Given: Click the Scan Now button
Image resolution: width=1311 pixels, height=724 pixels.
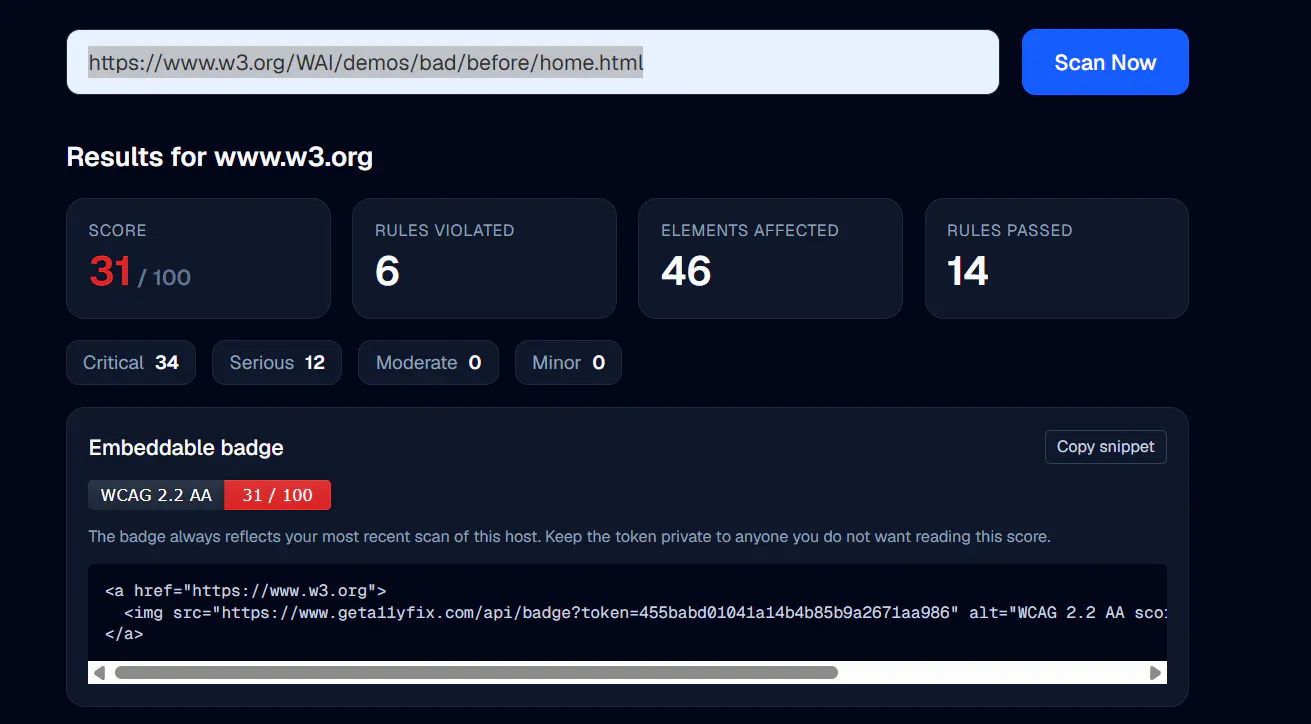Looking at the screenshot, I should (1105, 62).
